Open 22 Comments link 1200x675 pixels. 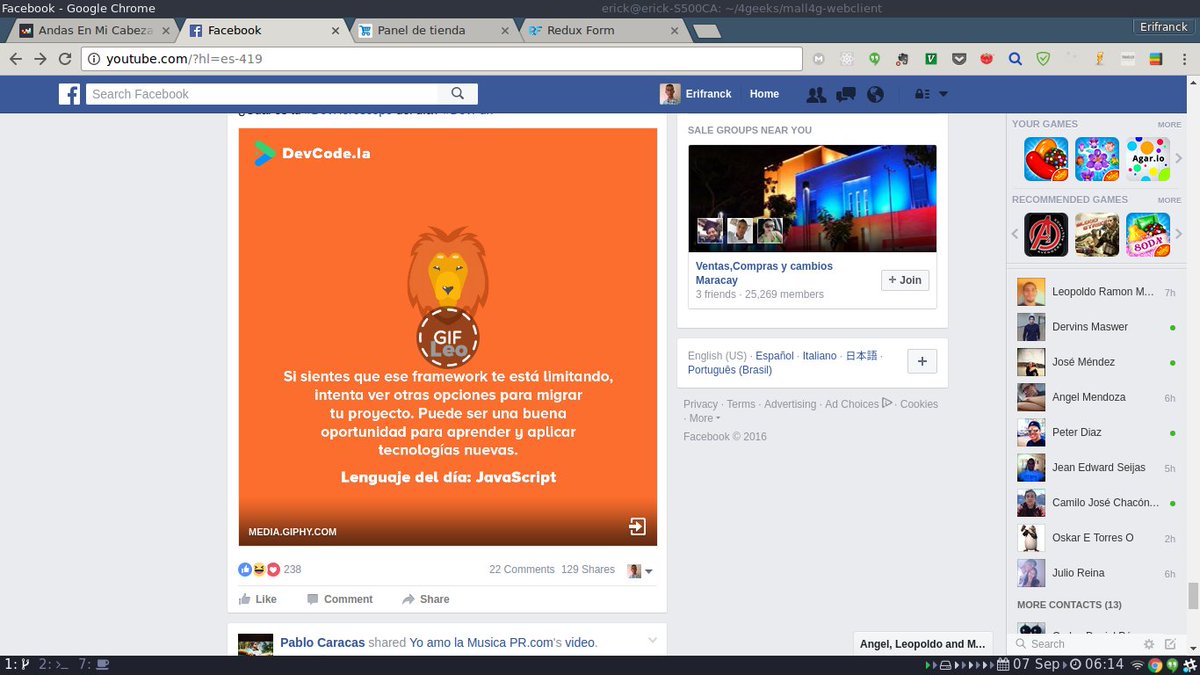(x=522, y=569)
